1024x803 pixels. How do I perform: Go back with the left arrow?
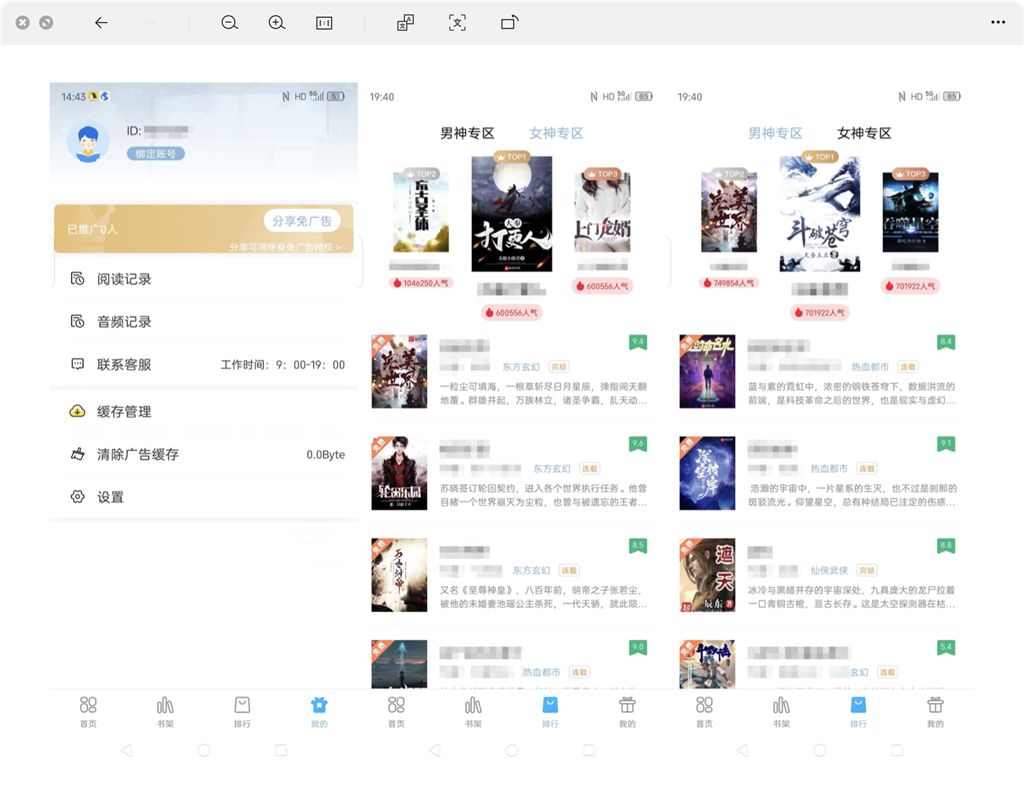point(101,23)
